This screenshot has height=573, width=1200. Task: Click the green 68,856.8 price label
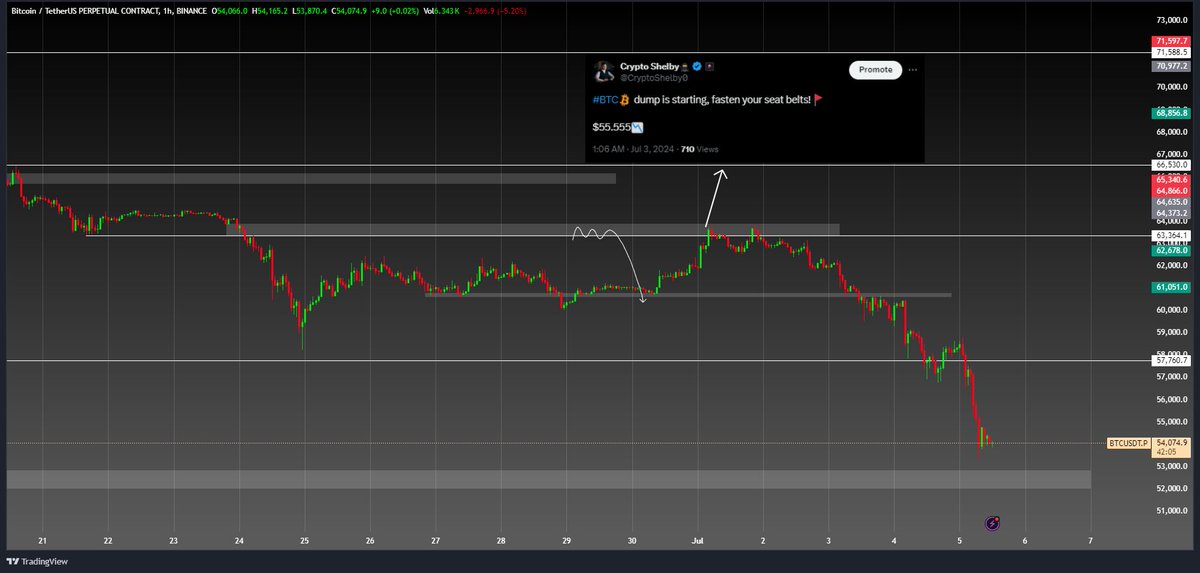click(x=1171, y=113)
